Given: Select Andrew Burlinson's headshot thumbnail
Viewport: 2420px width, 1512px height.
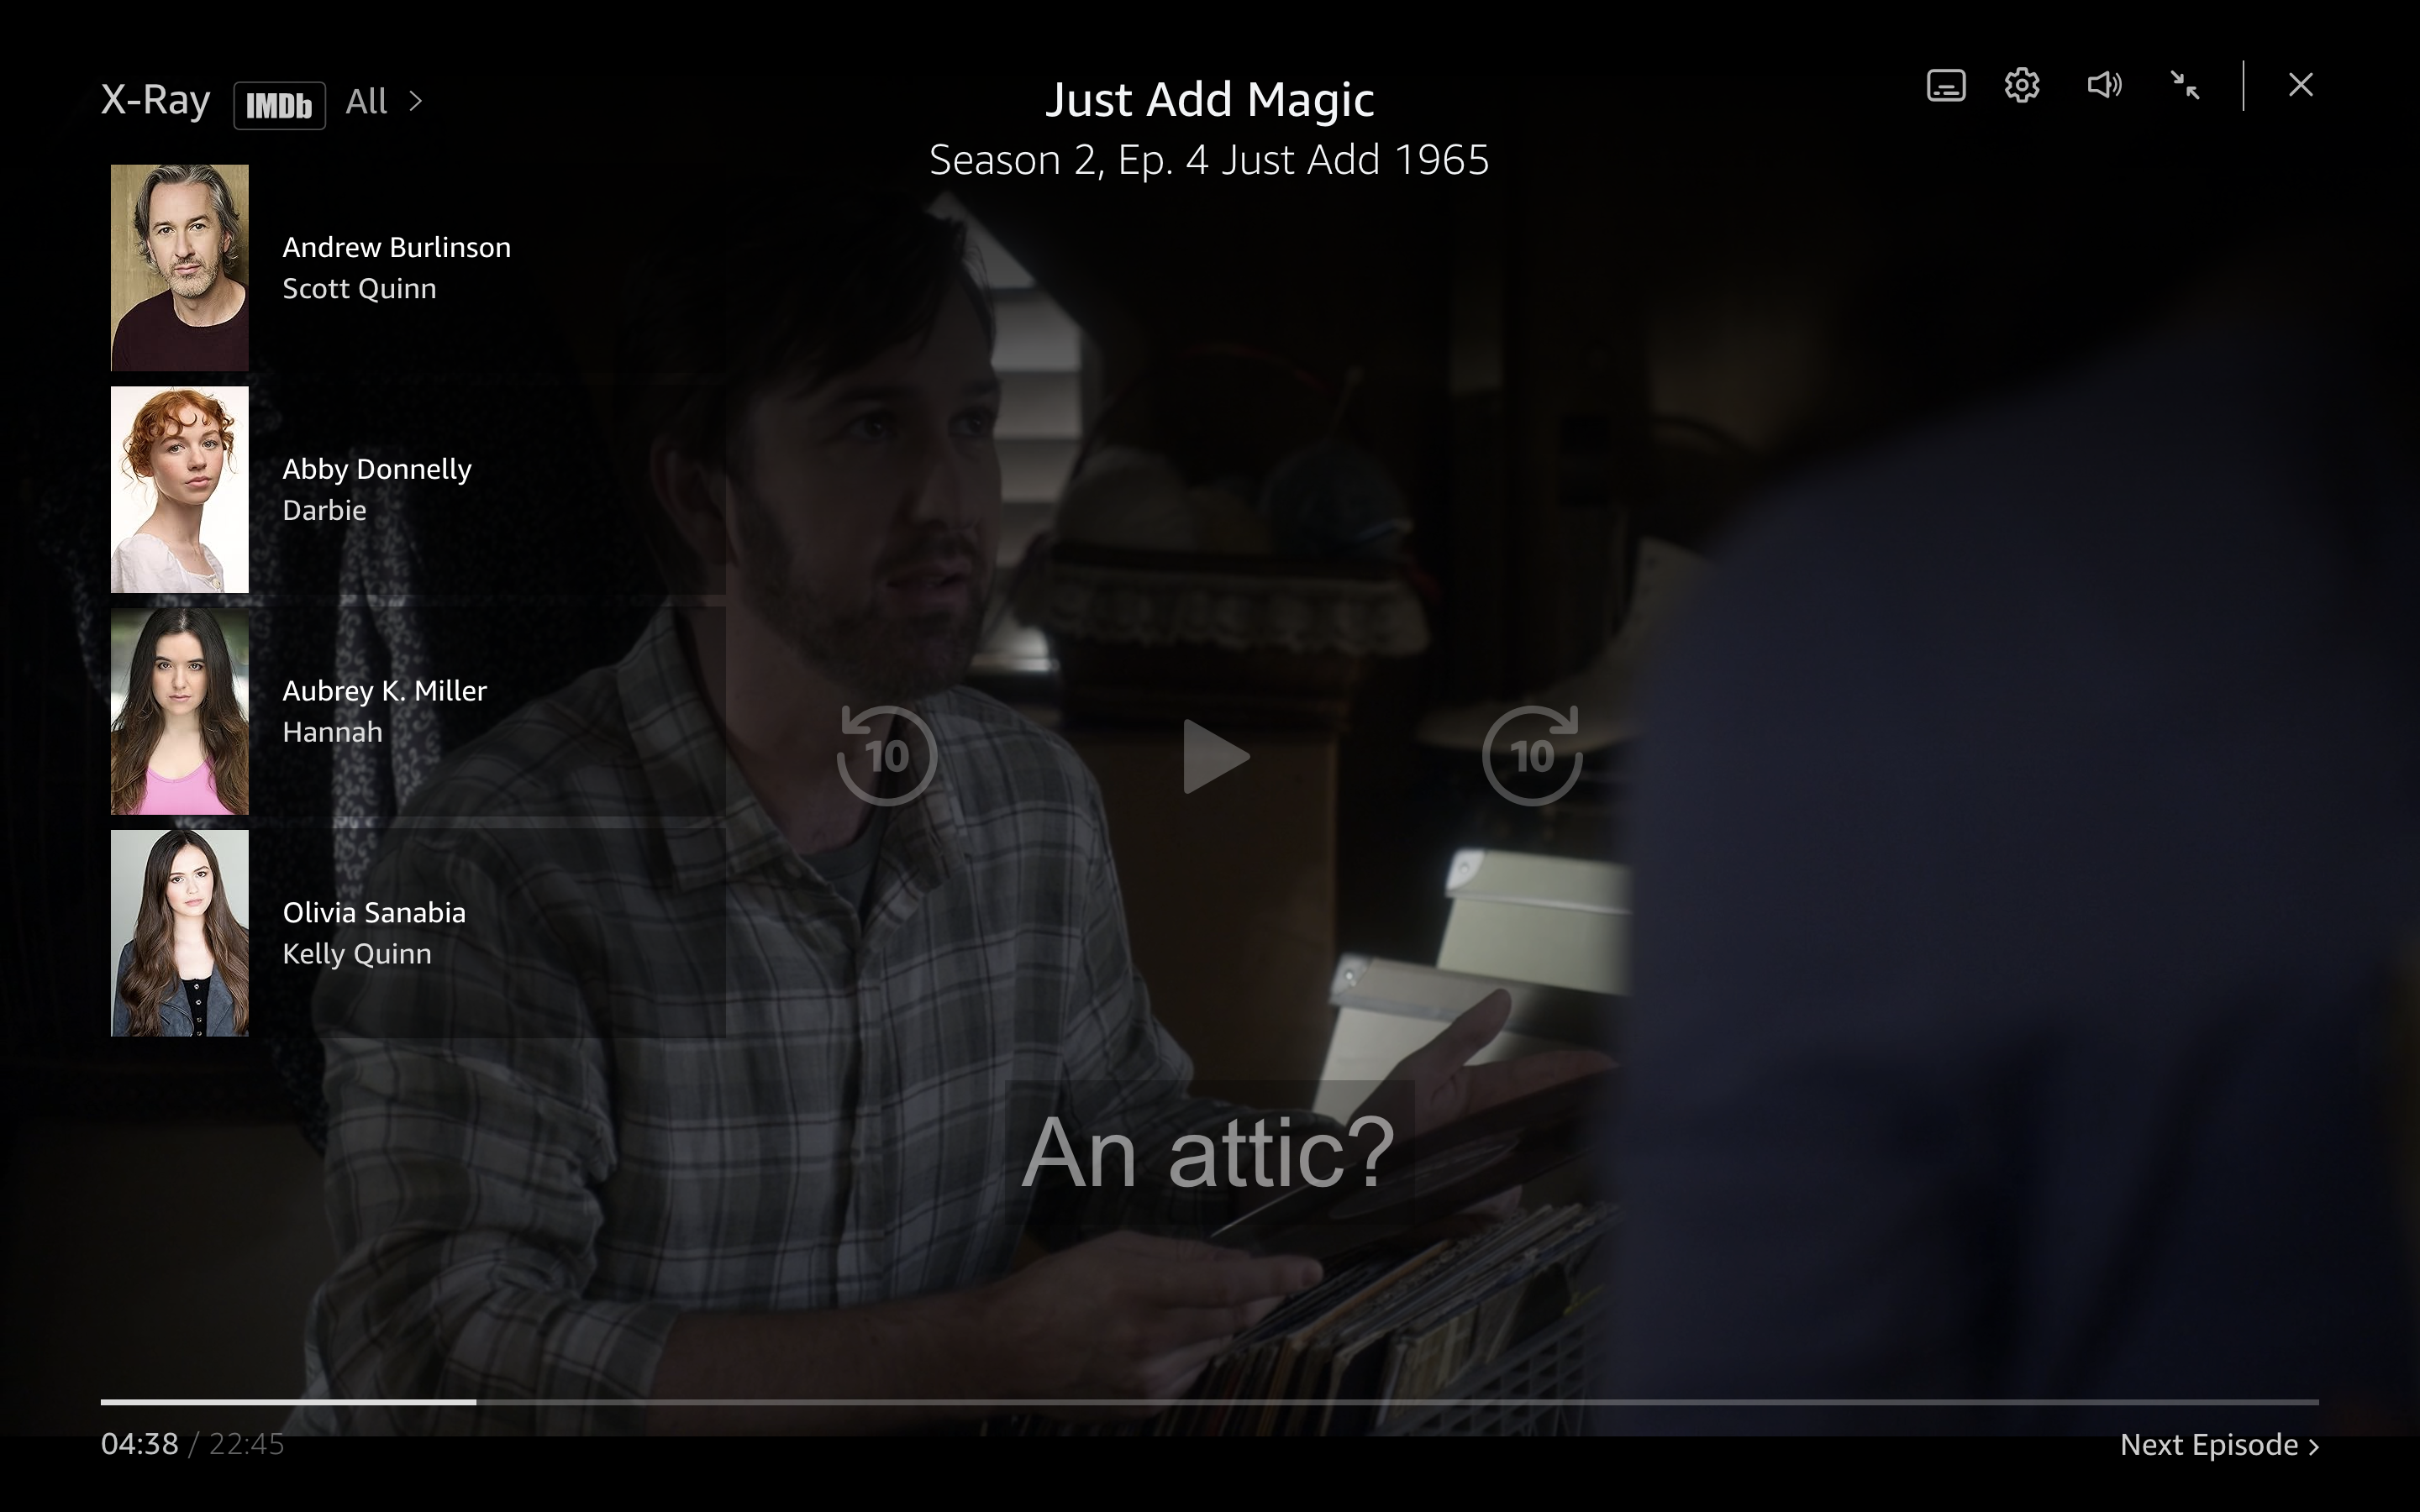Looking at the screenshot, I should point(180,267).
